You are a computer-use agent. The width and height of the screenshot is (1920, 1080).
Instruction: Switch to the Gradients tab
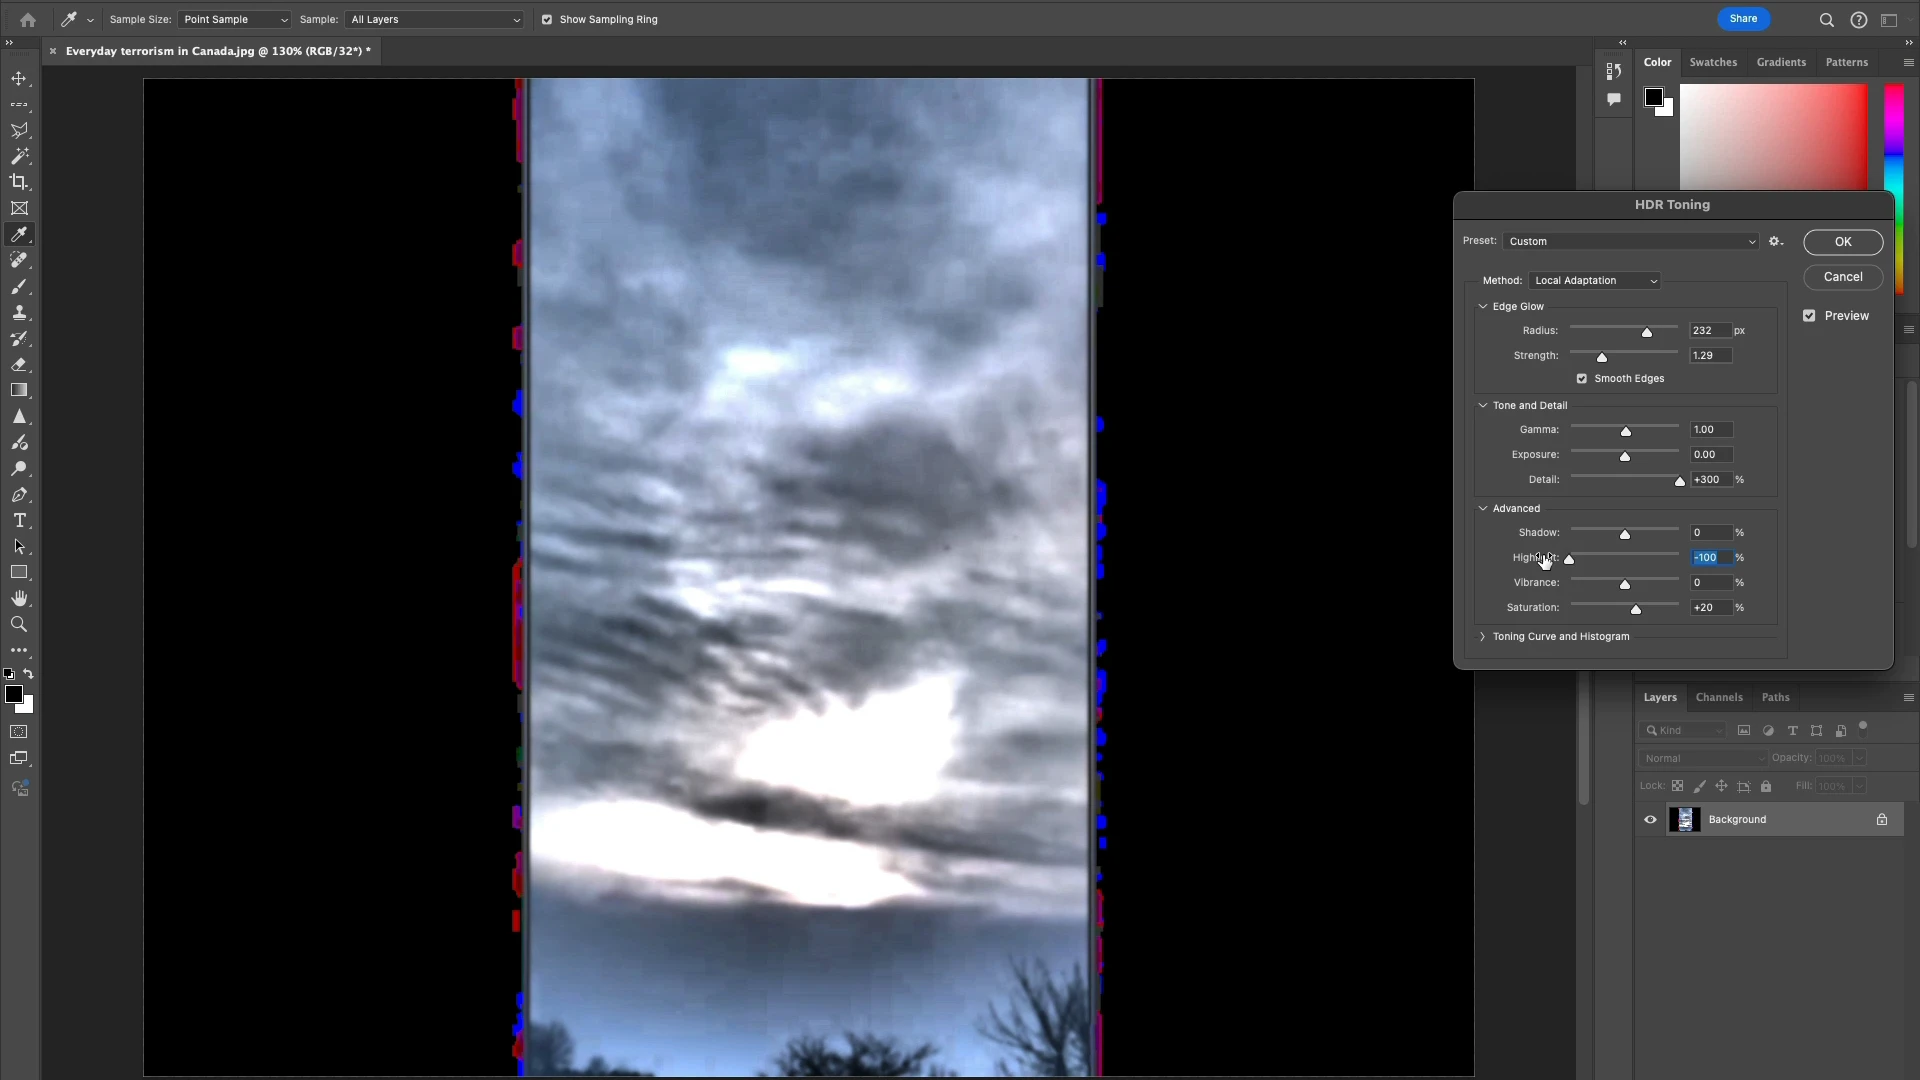[1781, 62]
